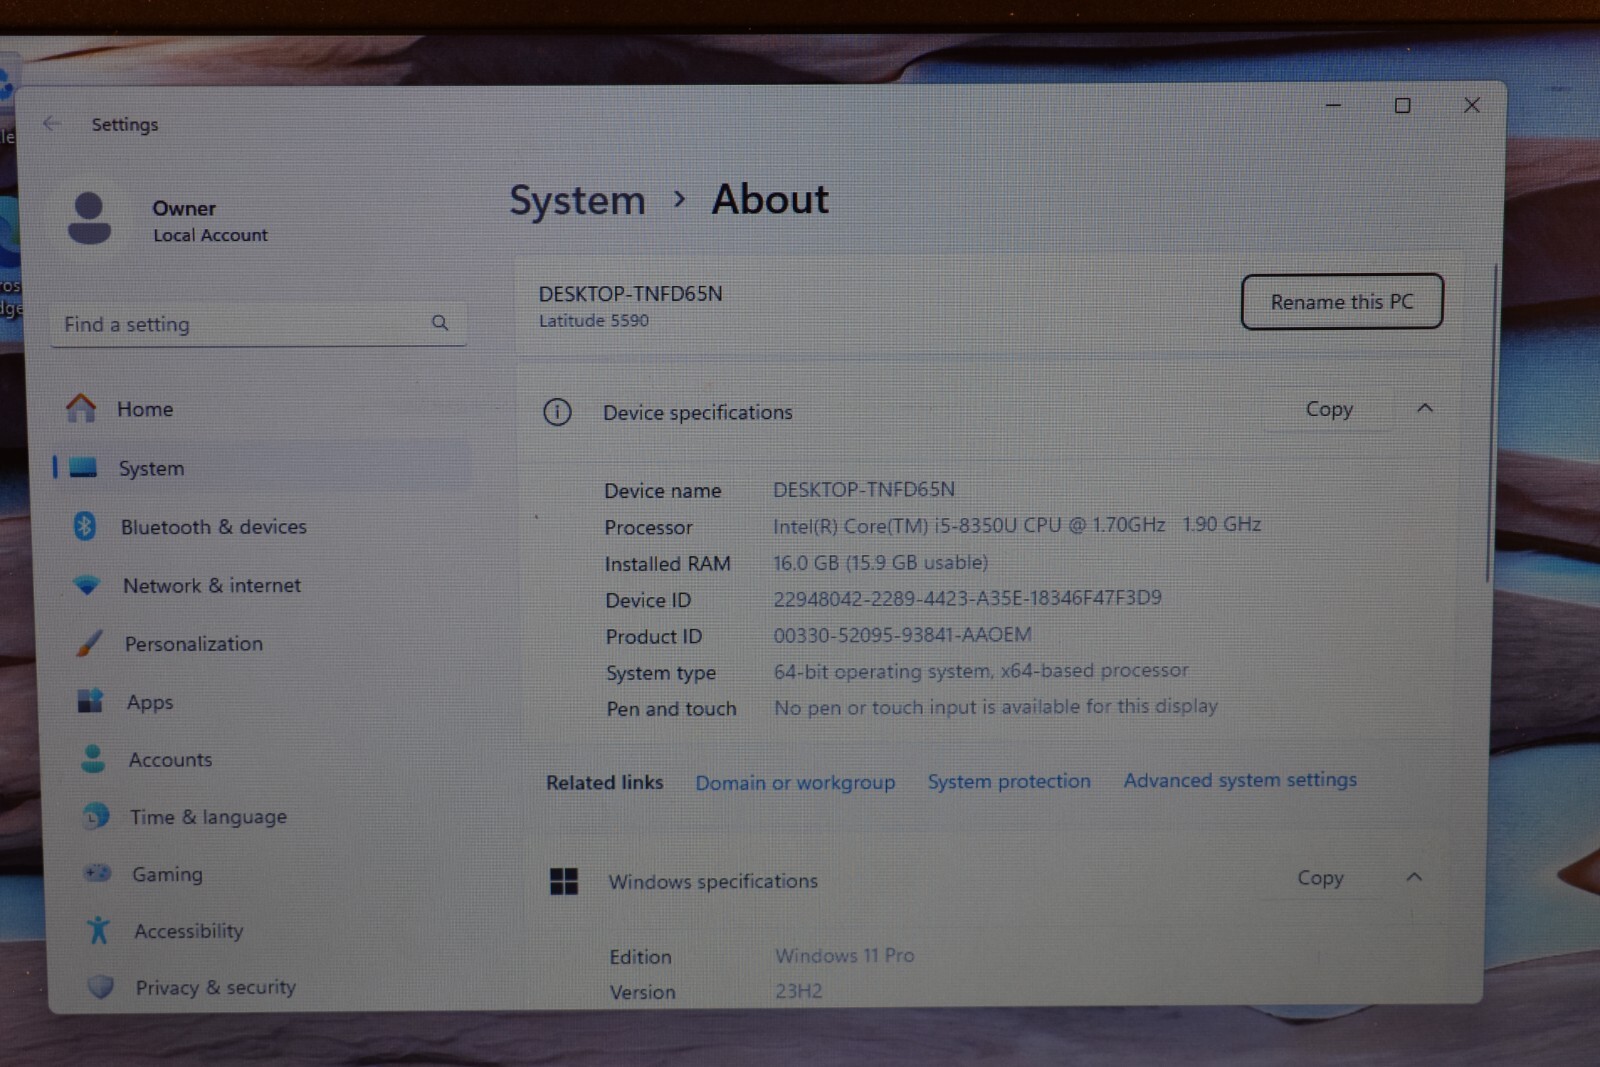Viewport: 1600px width, 1067px height.
Task: Maximize the Settings window
Action: 1403,105
